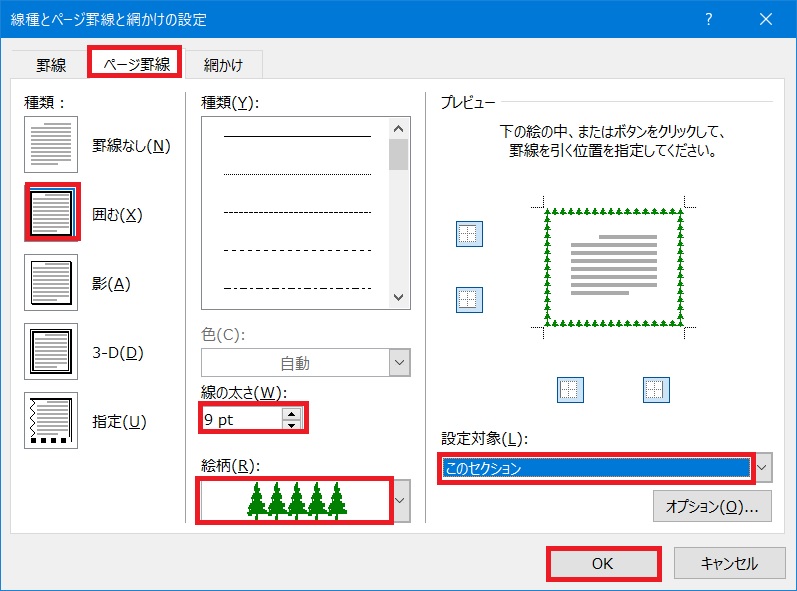This screenshot has width=797, height=591.
Task: Click the 指定(U) label
Action: coord(119,422)
